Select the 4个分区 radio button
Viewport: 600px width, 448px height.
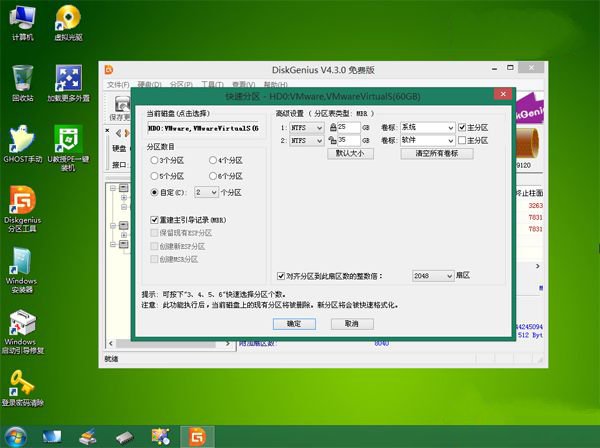pos(213,160)
